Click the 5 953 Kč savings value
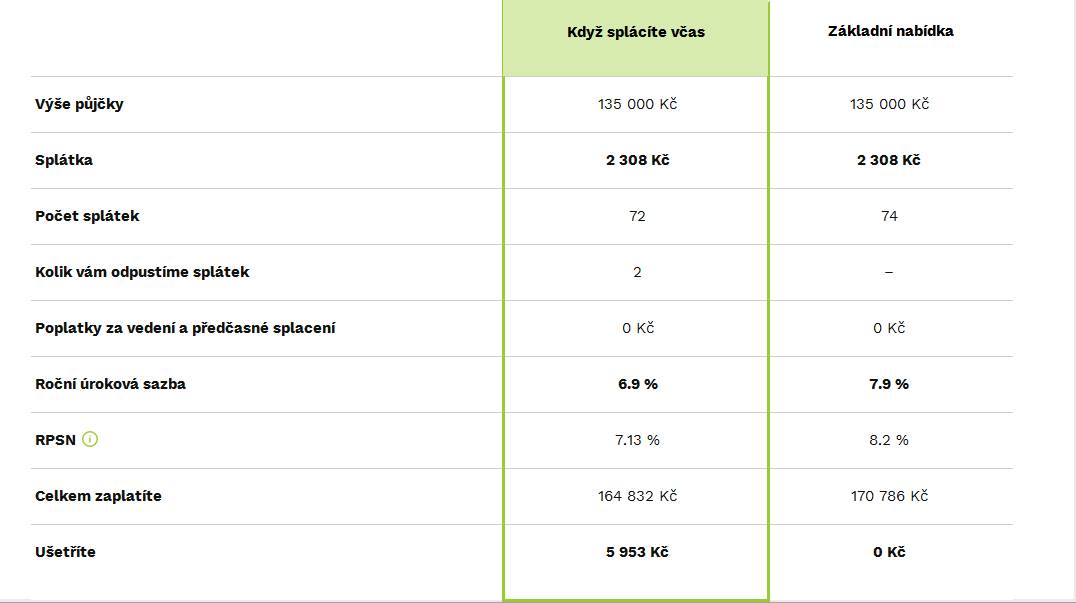 pyautogui.click(x=637, y=552)
